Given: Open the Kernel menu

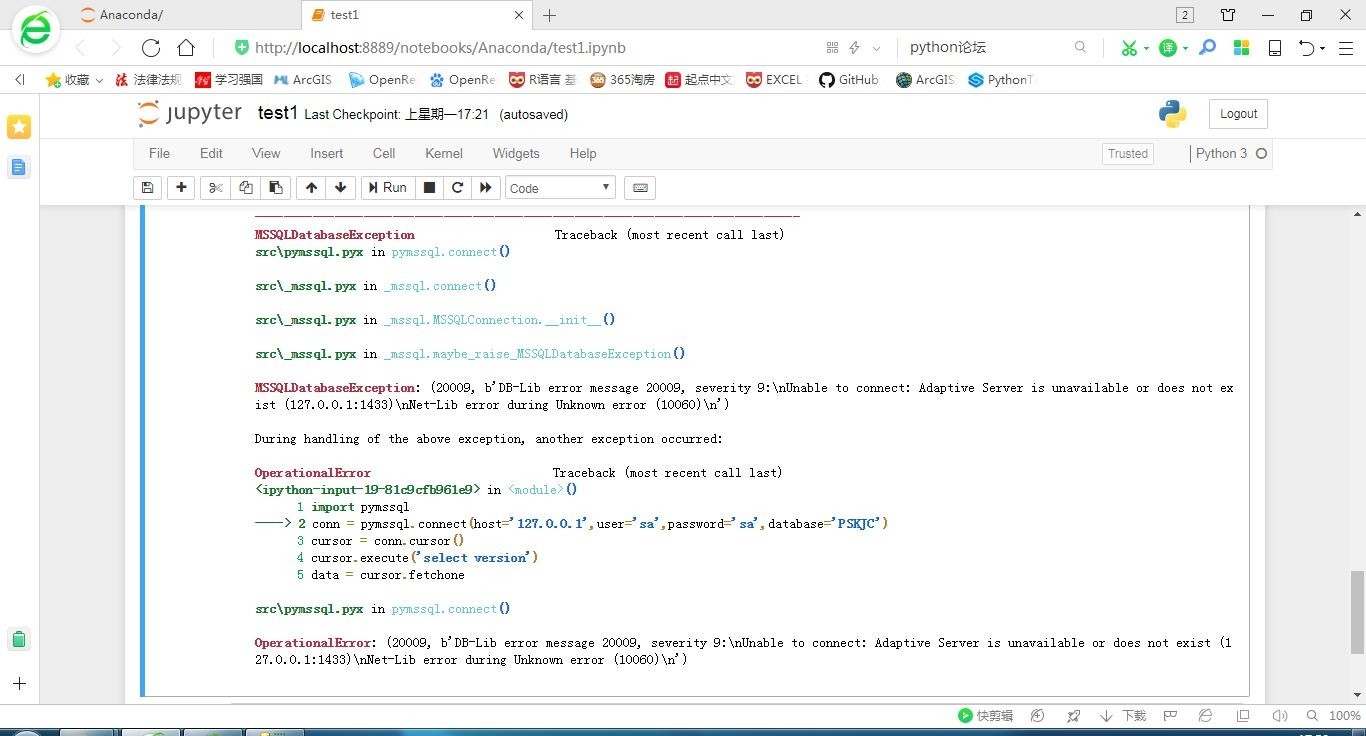Looking at the screenshot, I should pos(443,153).
